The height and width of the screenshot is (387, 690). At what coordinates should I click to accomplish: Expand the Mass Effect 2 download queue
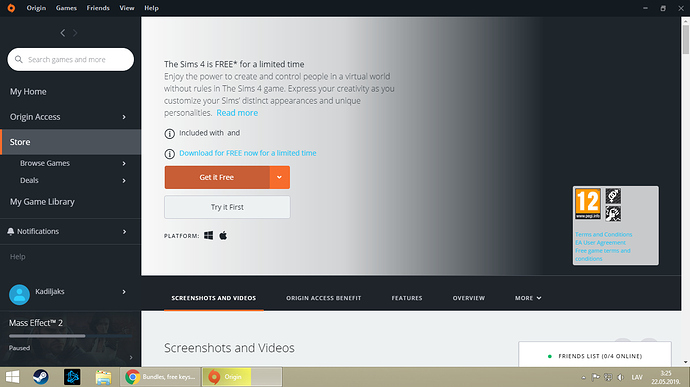(131, 358)
